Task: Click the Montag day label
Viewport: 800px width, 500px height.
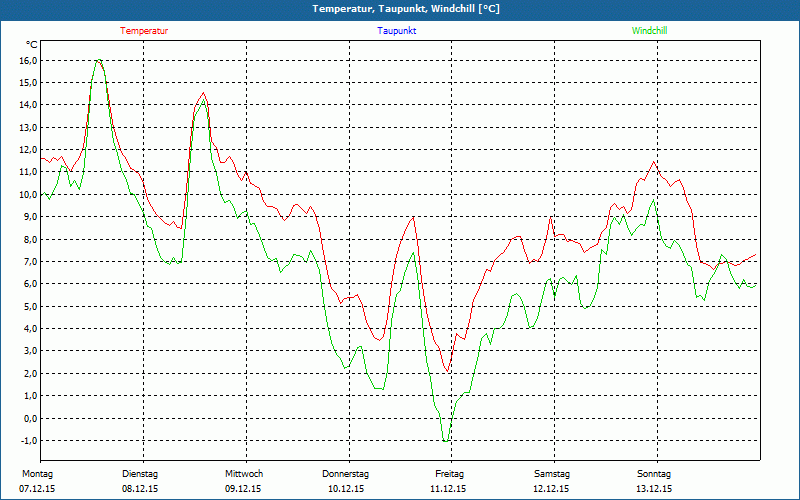Action: pos(37,474)
